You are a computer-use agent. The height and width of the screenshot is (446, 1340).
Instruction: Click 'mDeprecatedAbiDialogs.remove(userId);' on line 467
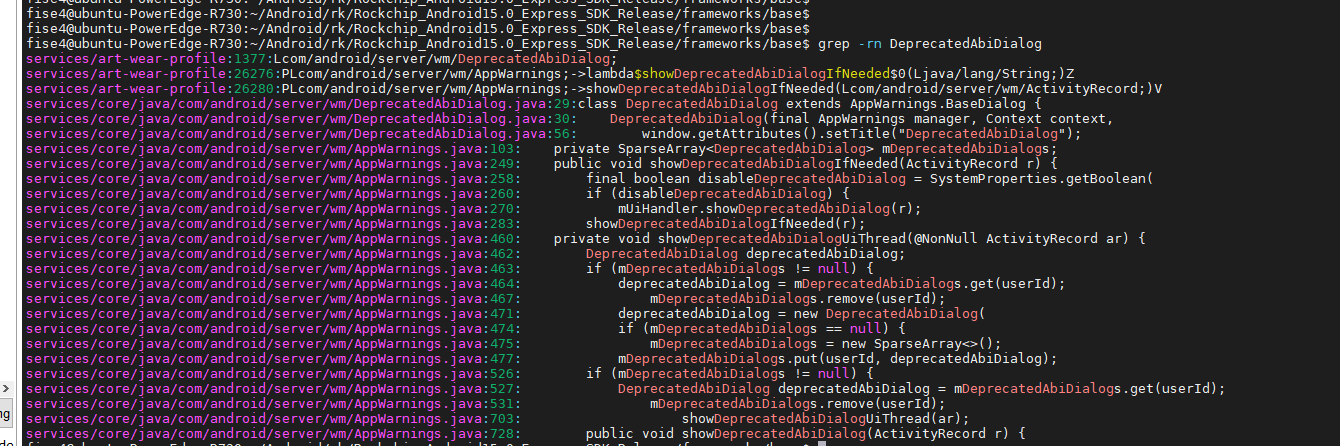pos(798,299)
